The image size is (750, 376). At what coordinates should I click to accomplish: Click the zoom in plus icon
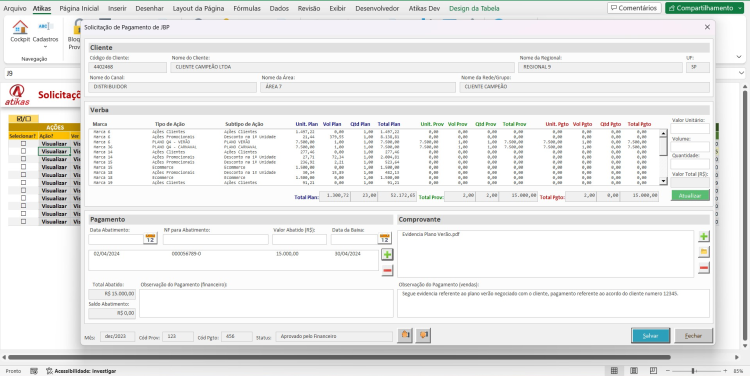(725, 371)
